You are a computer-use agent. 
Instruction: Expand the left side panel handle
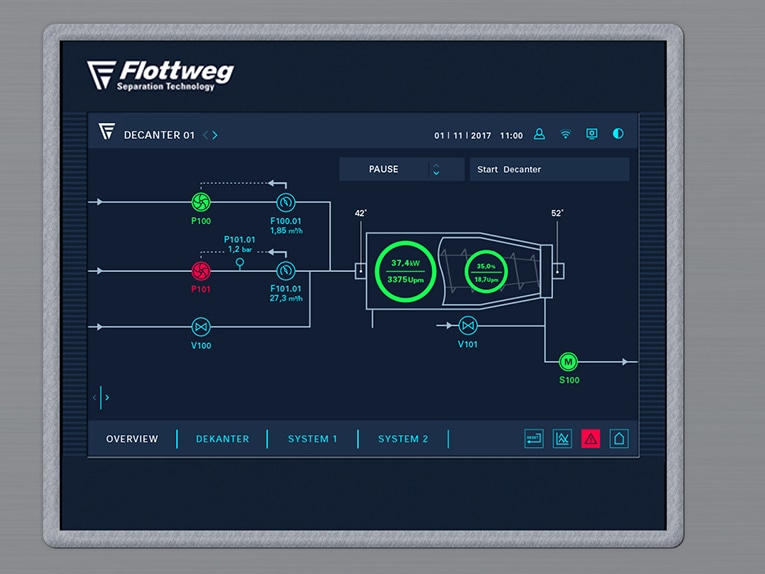tap(101, 397)
